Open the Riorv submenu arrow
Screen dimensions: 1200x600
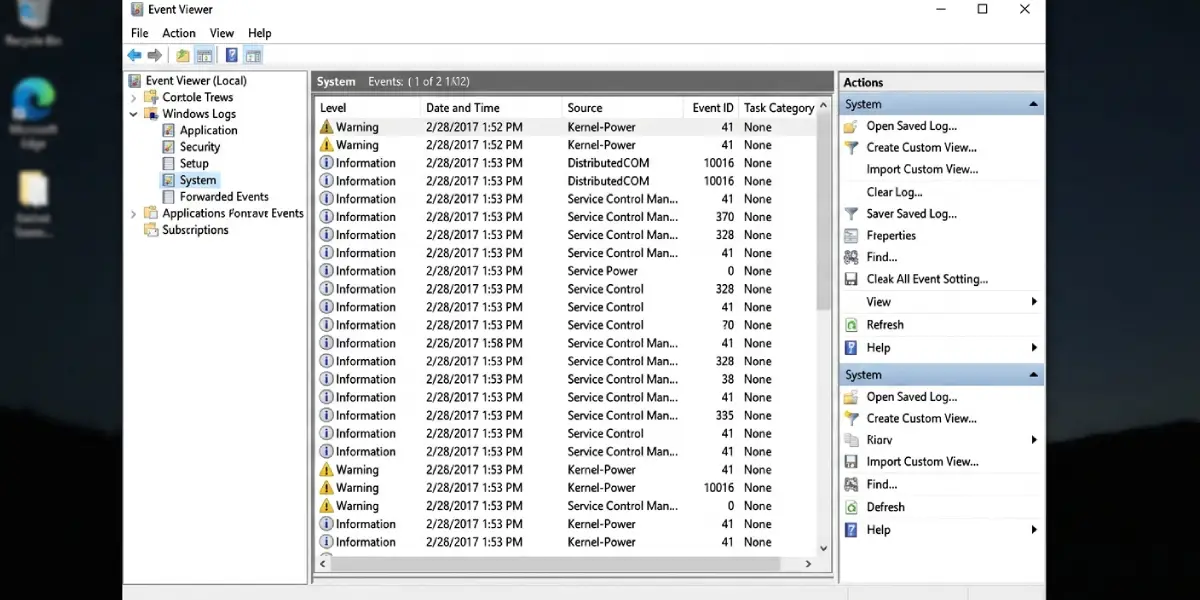1034,440
